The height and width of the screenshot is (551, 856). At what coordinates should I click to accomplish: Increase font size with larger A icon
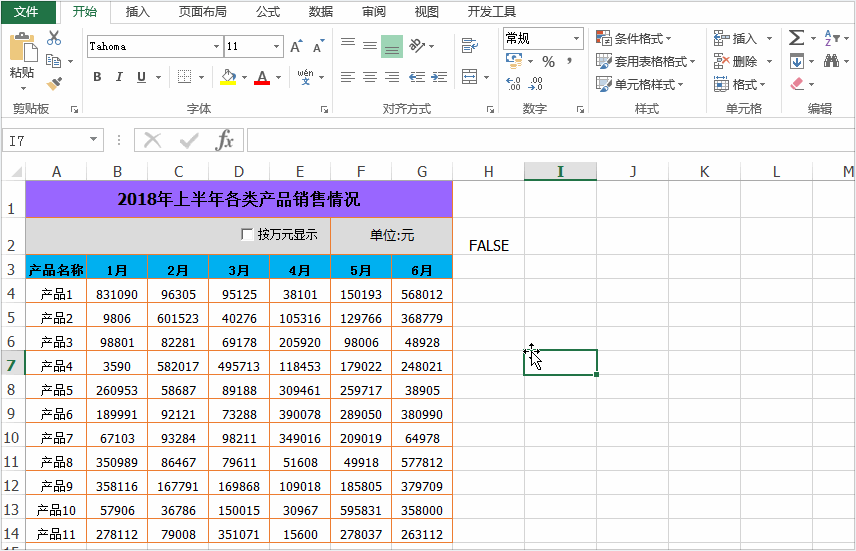[296, 46]
